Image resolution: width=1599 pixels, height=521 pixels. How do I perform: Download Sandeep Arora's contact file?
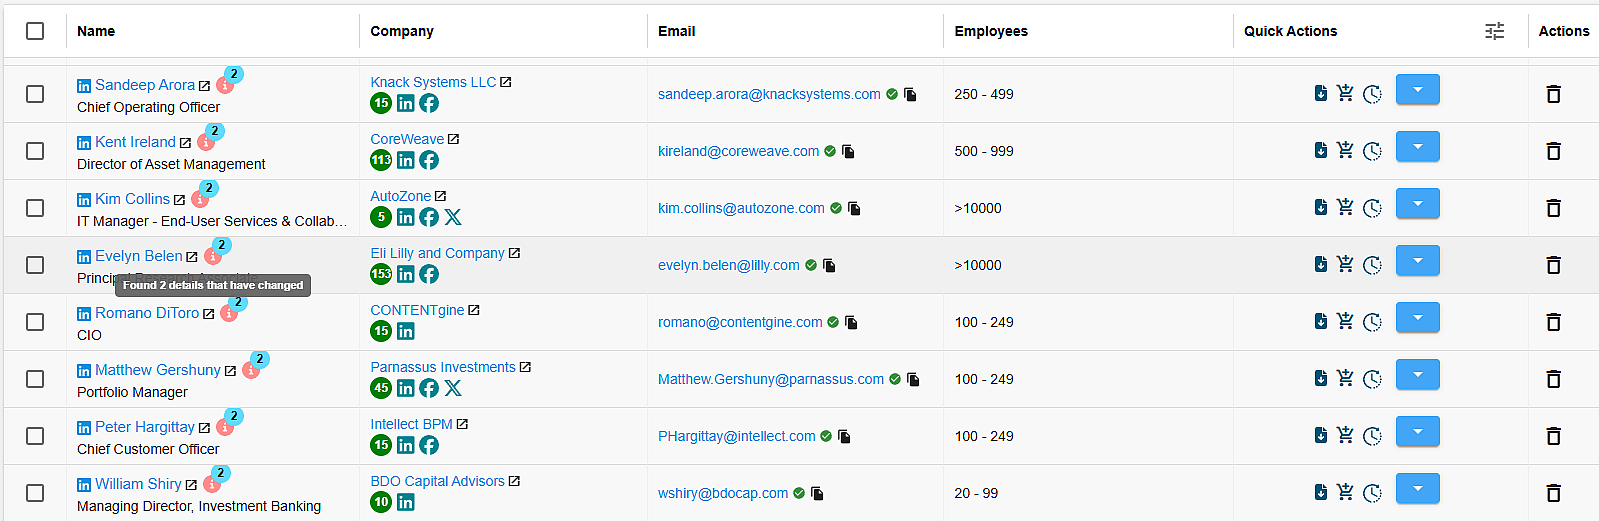coord(1321,93)
